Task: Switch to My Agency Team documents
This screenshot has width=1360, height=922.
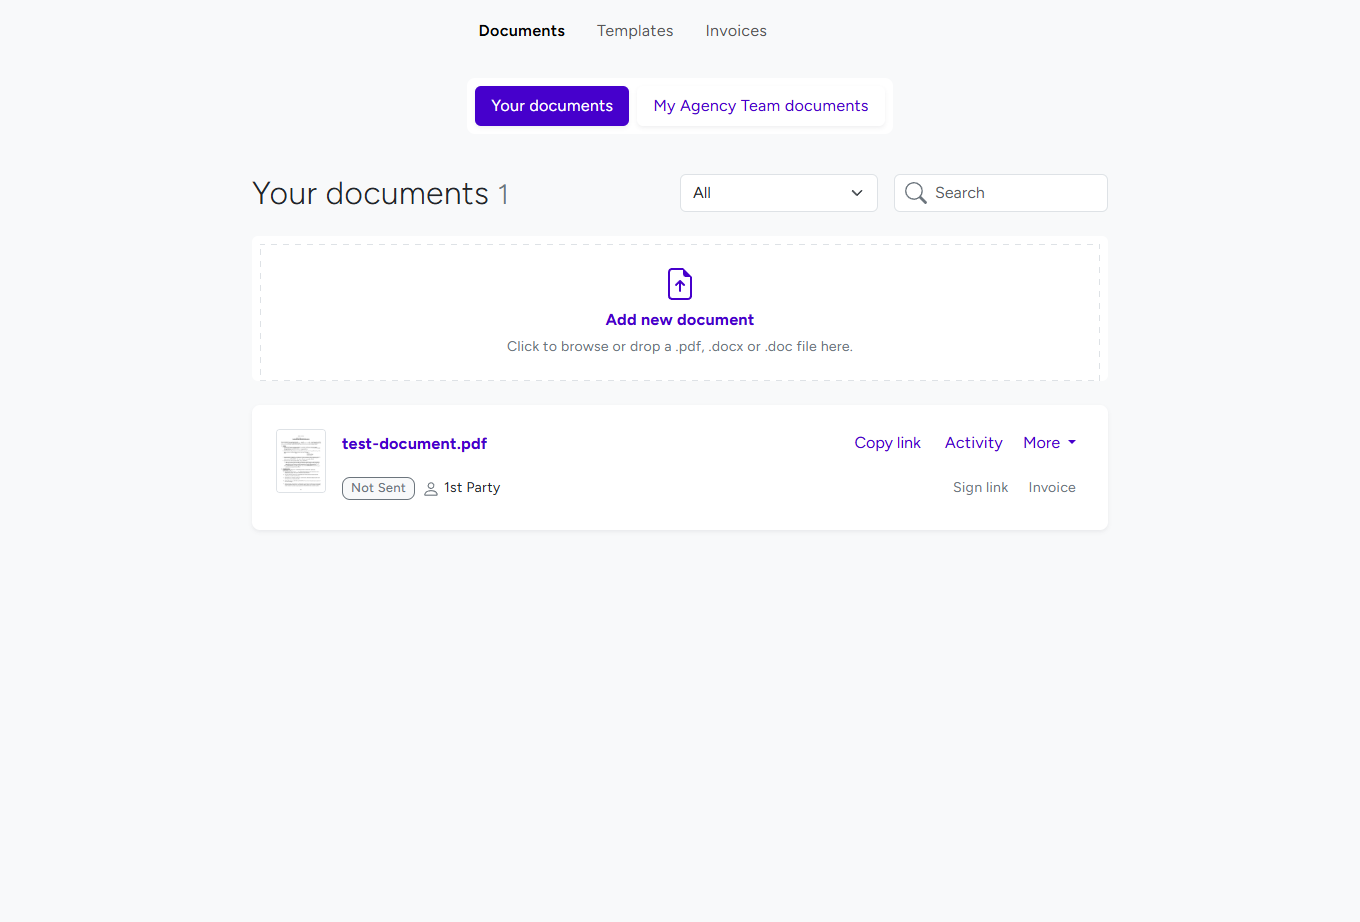Action: coord(760,105)
